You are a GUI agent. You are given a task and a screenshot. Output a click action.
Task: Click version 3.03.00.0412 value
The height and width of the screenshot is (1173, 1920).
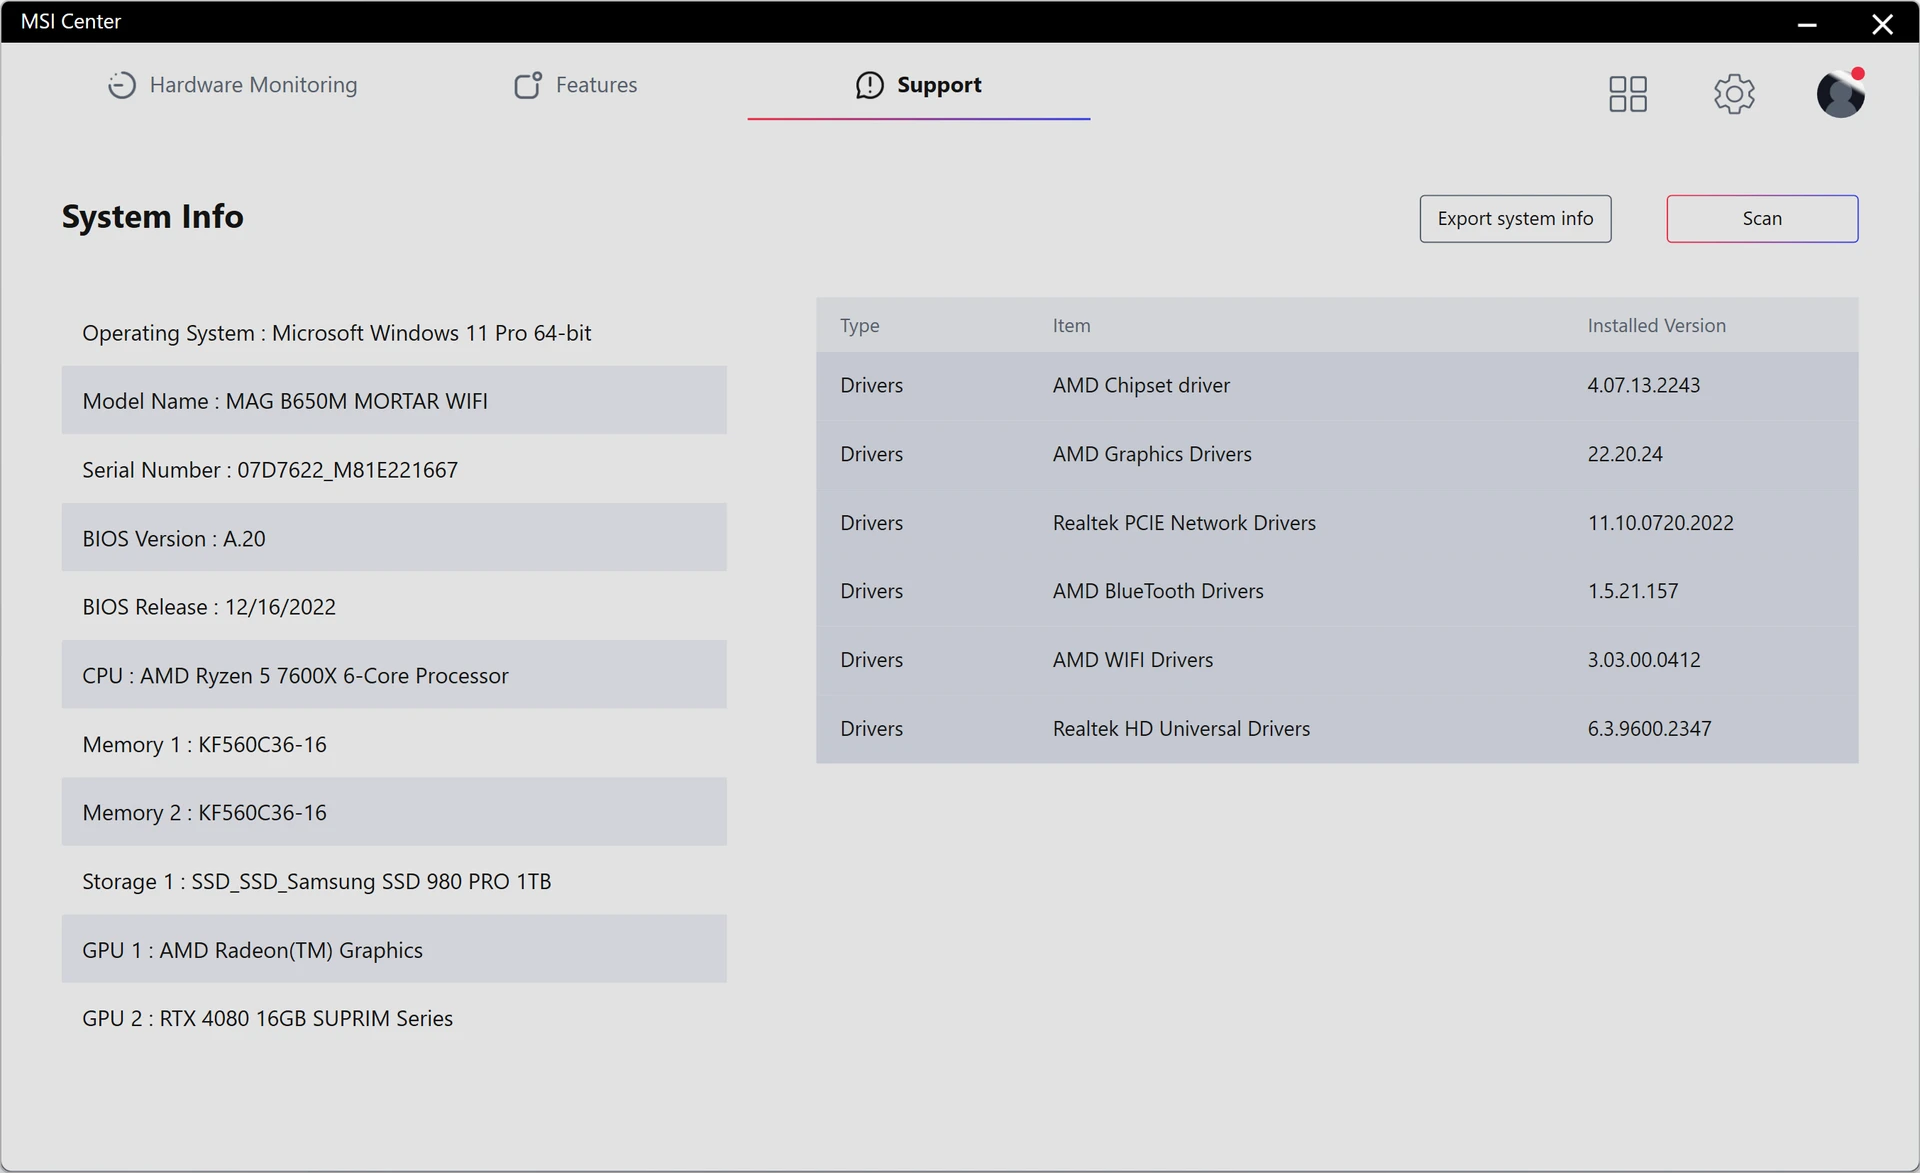(x=1644, y=660)
